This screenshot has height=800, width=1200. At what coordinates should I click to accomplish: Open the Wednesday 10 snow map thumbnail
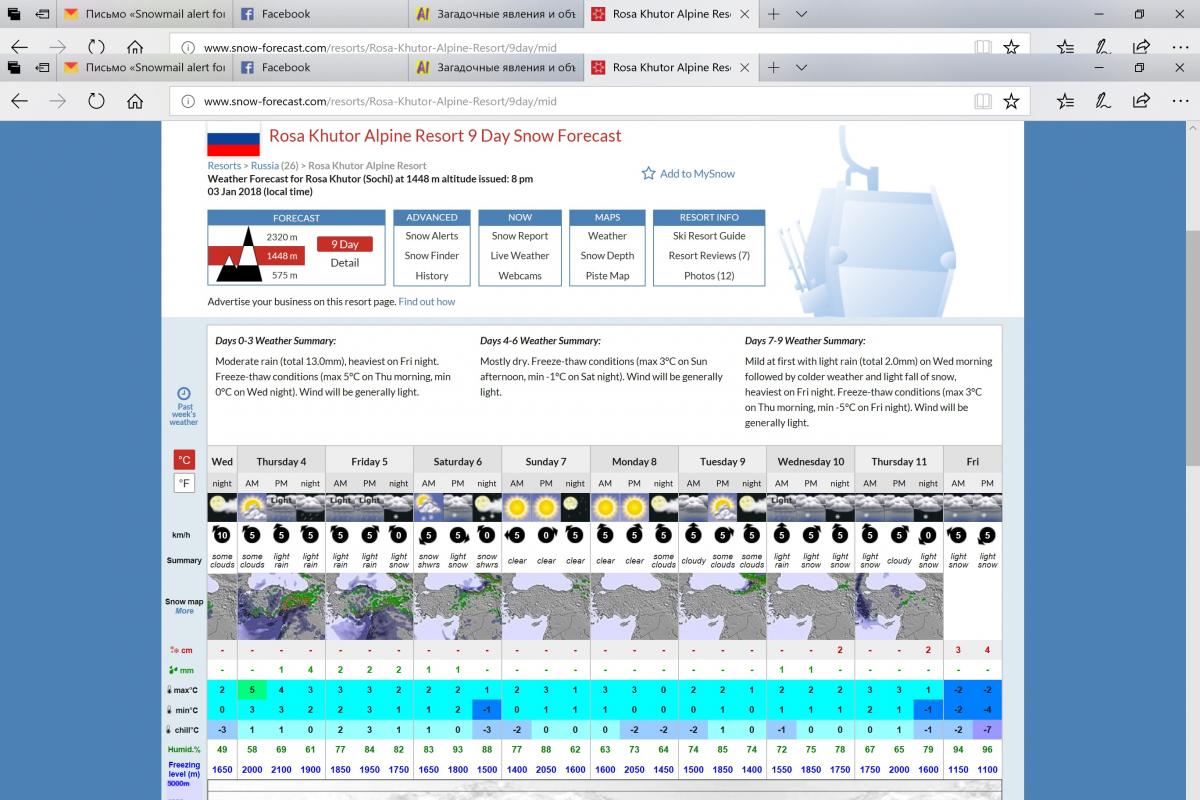point(810,606)
